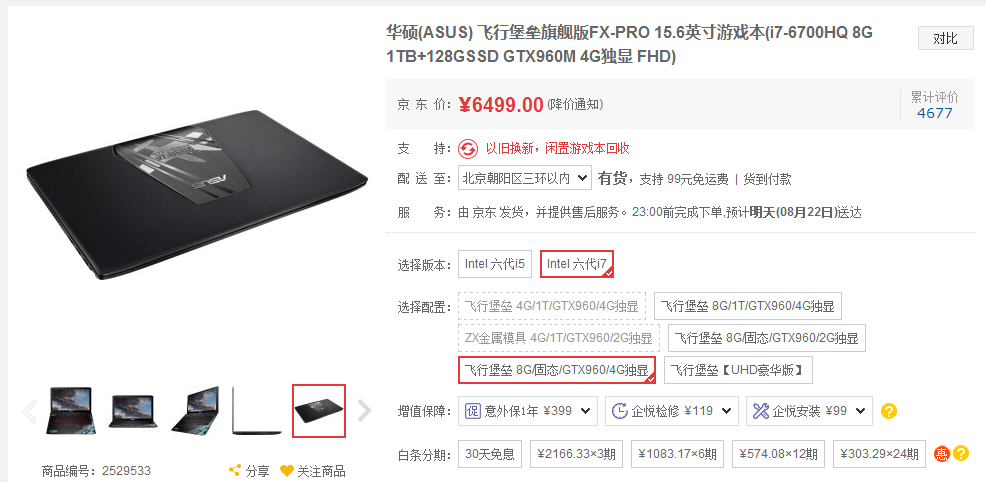This screenshot has height=482, width=986.
Task: Expand the 企悦检修 ¥119 dropdown
Action: [672, 411]
